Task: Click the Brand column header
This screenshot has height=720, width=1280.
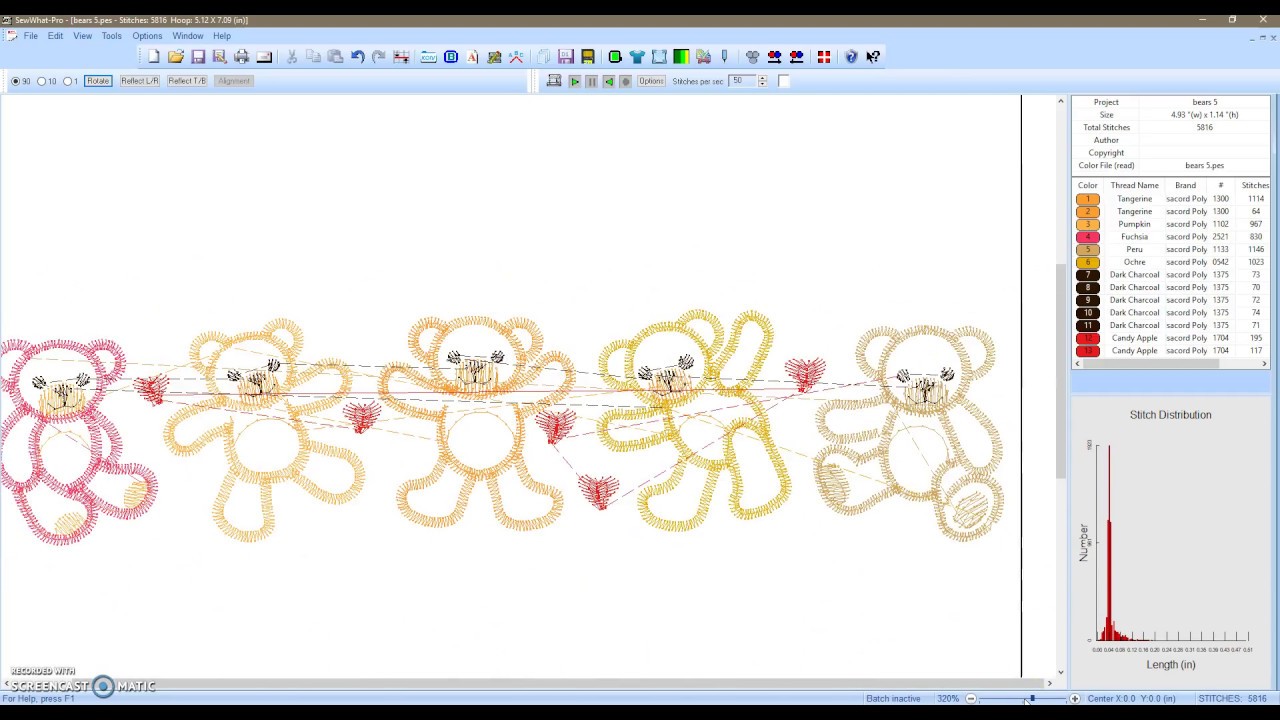Action: click(1186, 185)
